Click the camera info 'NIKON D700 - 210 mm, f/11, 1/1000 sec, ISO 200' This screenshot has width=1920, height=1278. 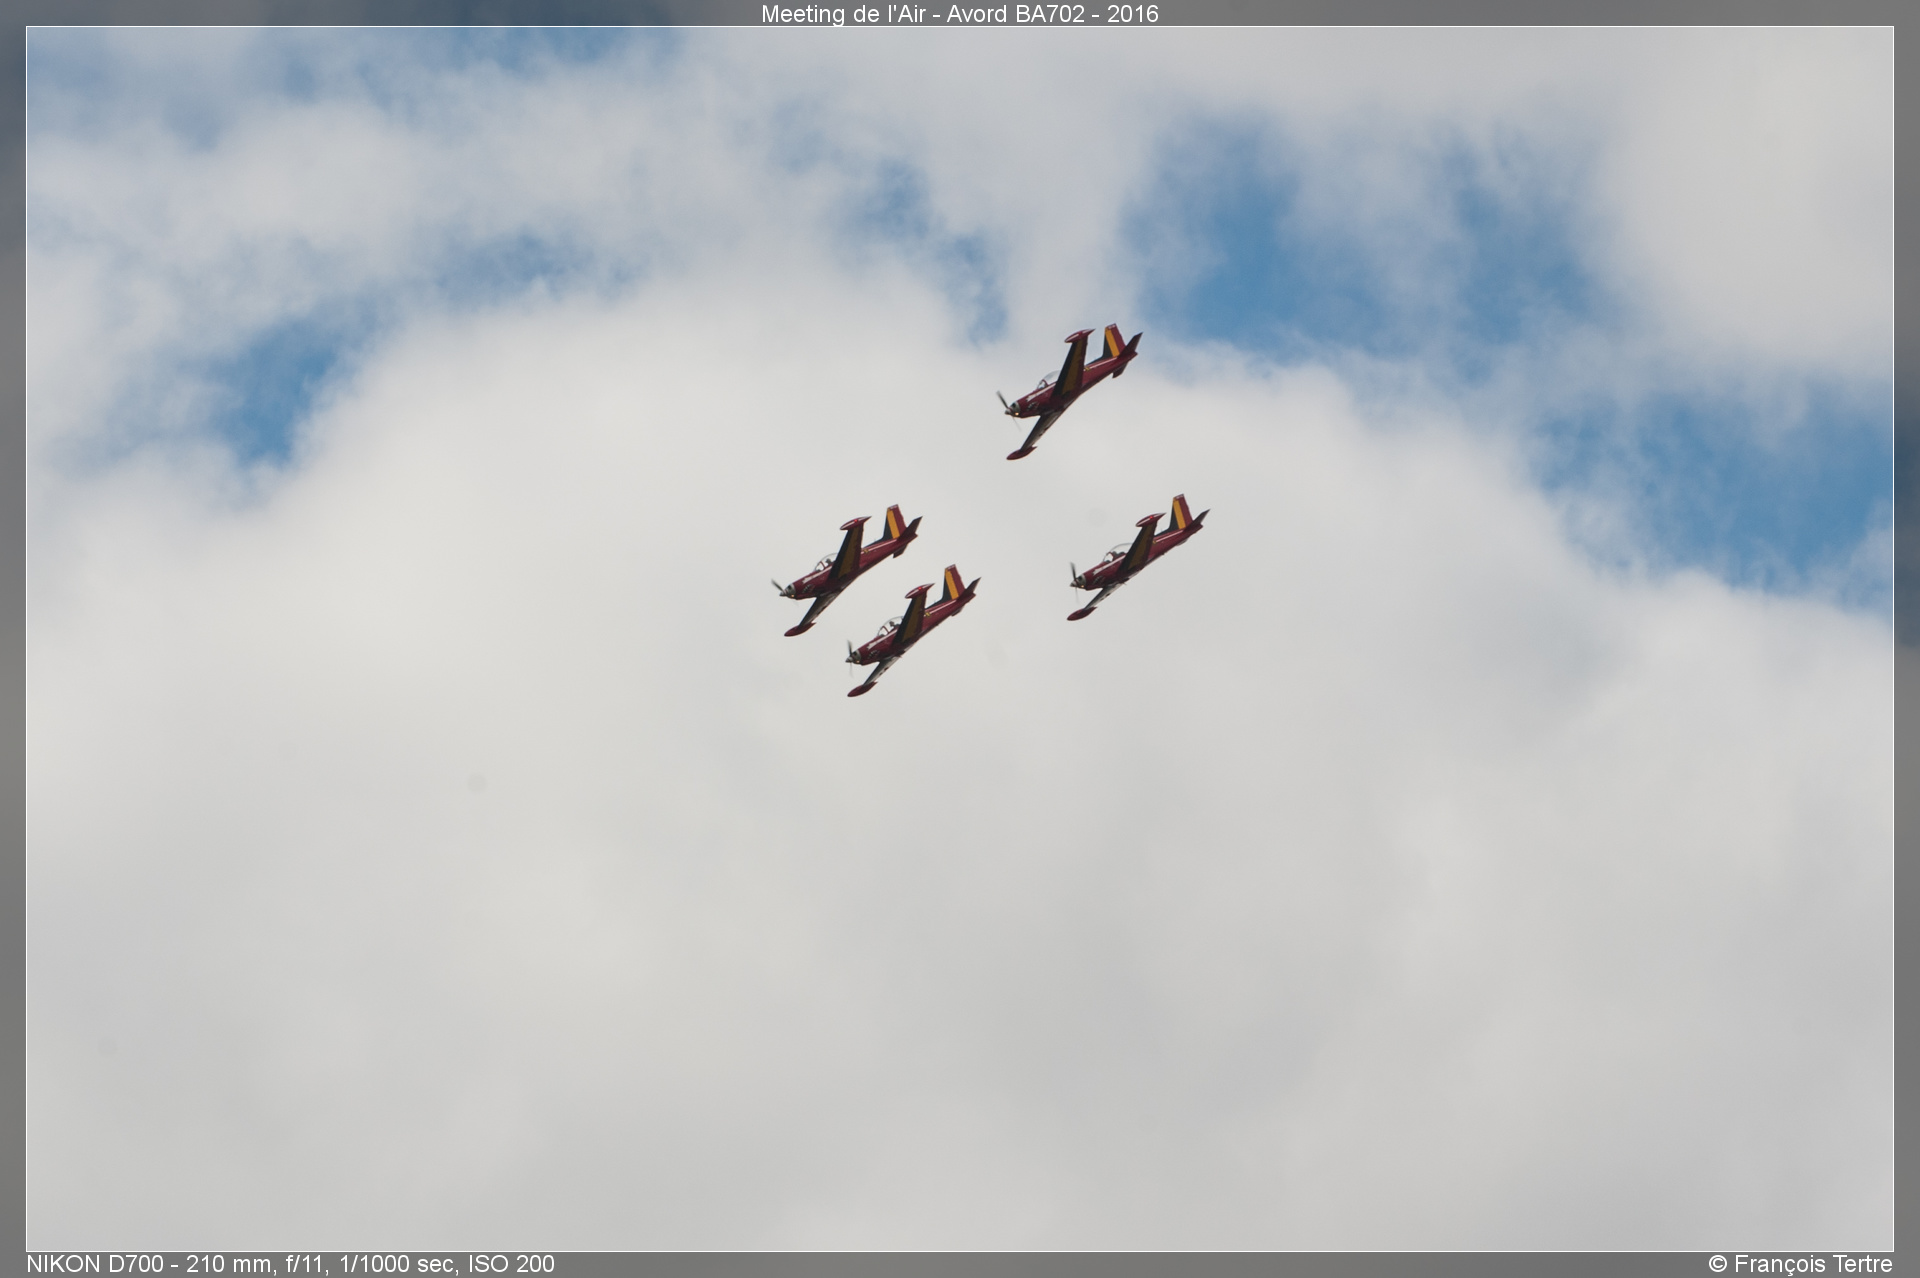290,1264
